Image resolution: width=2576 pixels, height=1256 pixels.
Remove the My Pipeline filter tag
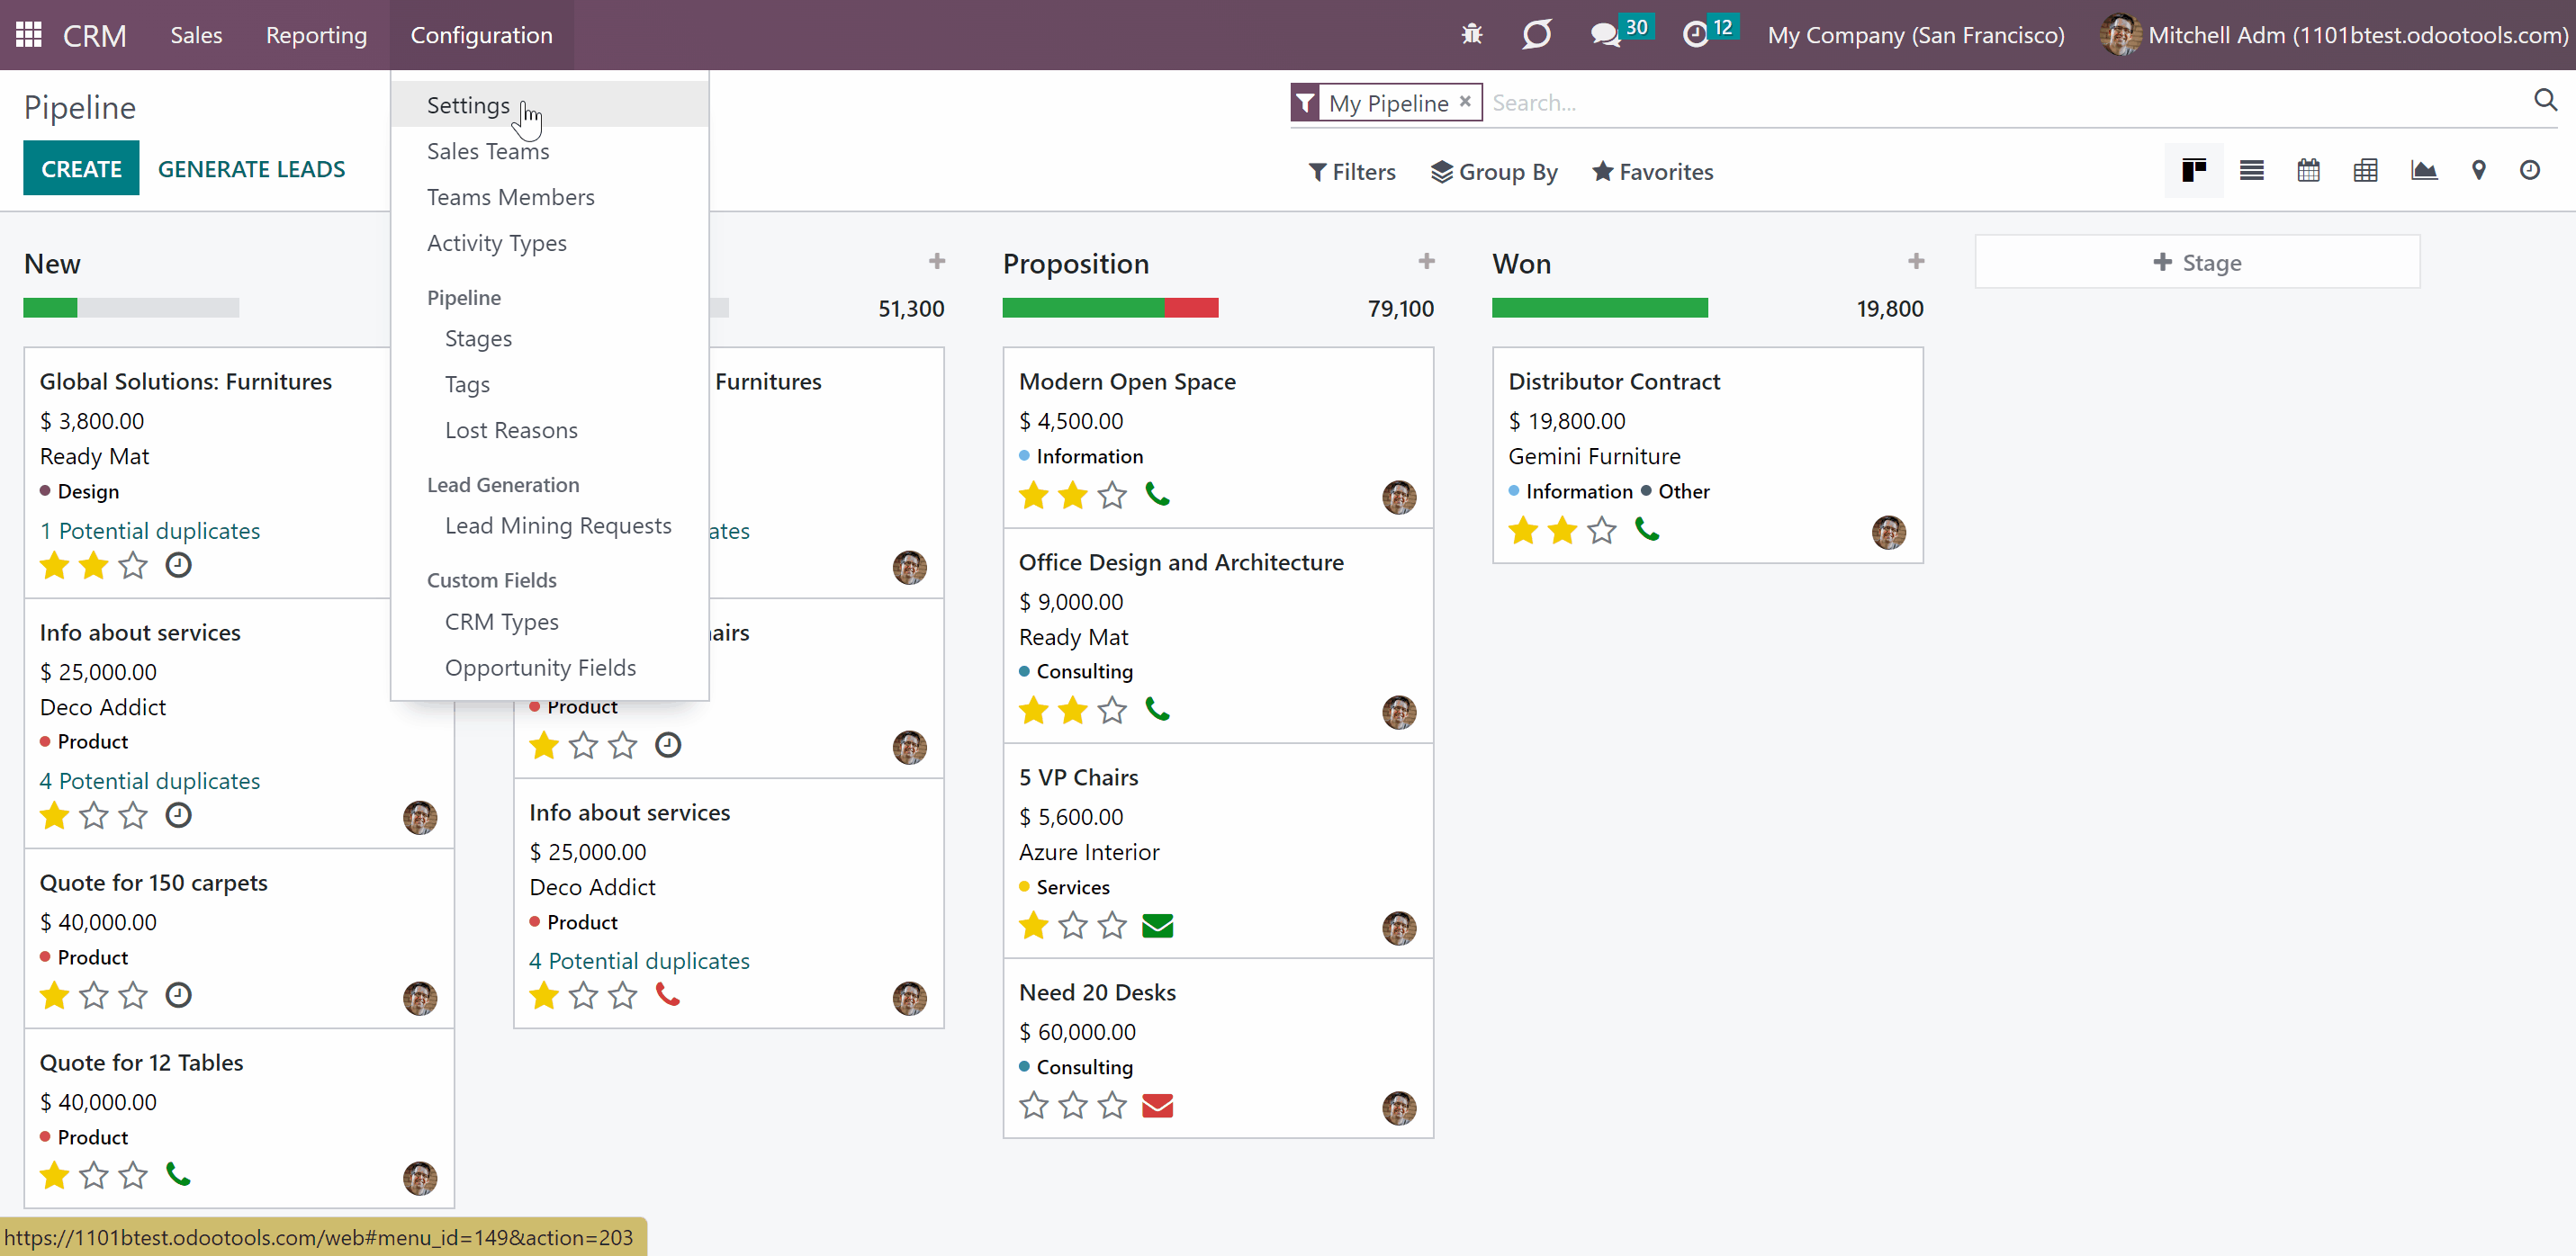(x=1464, y=102)
